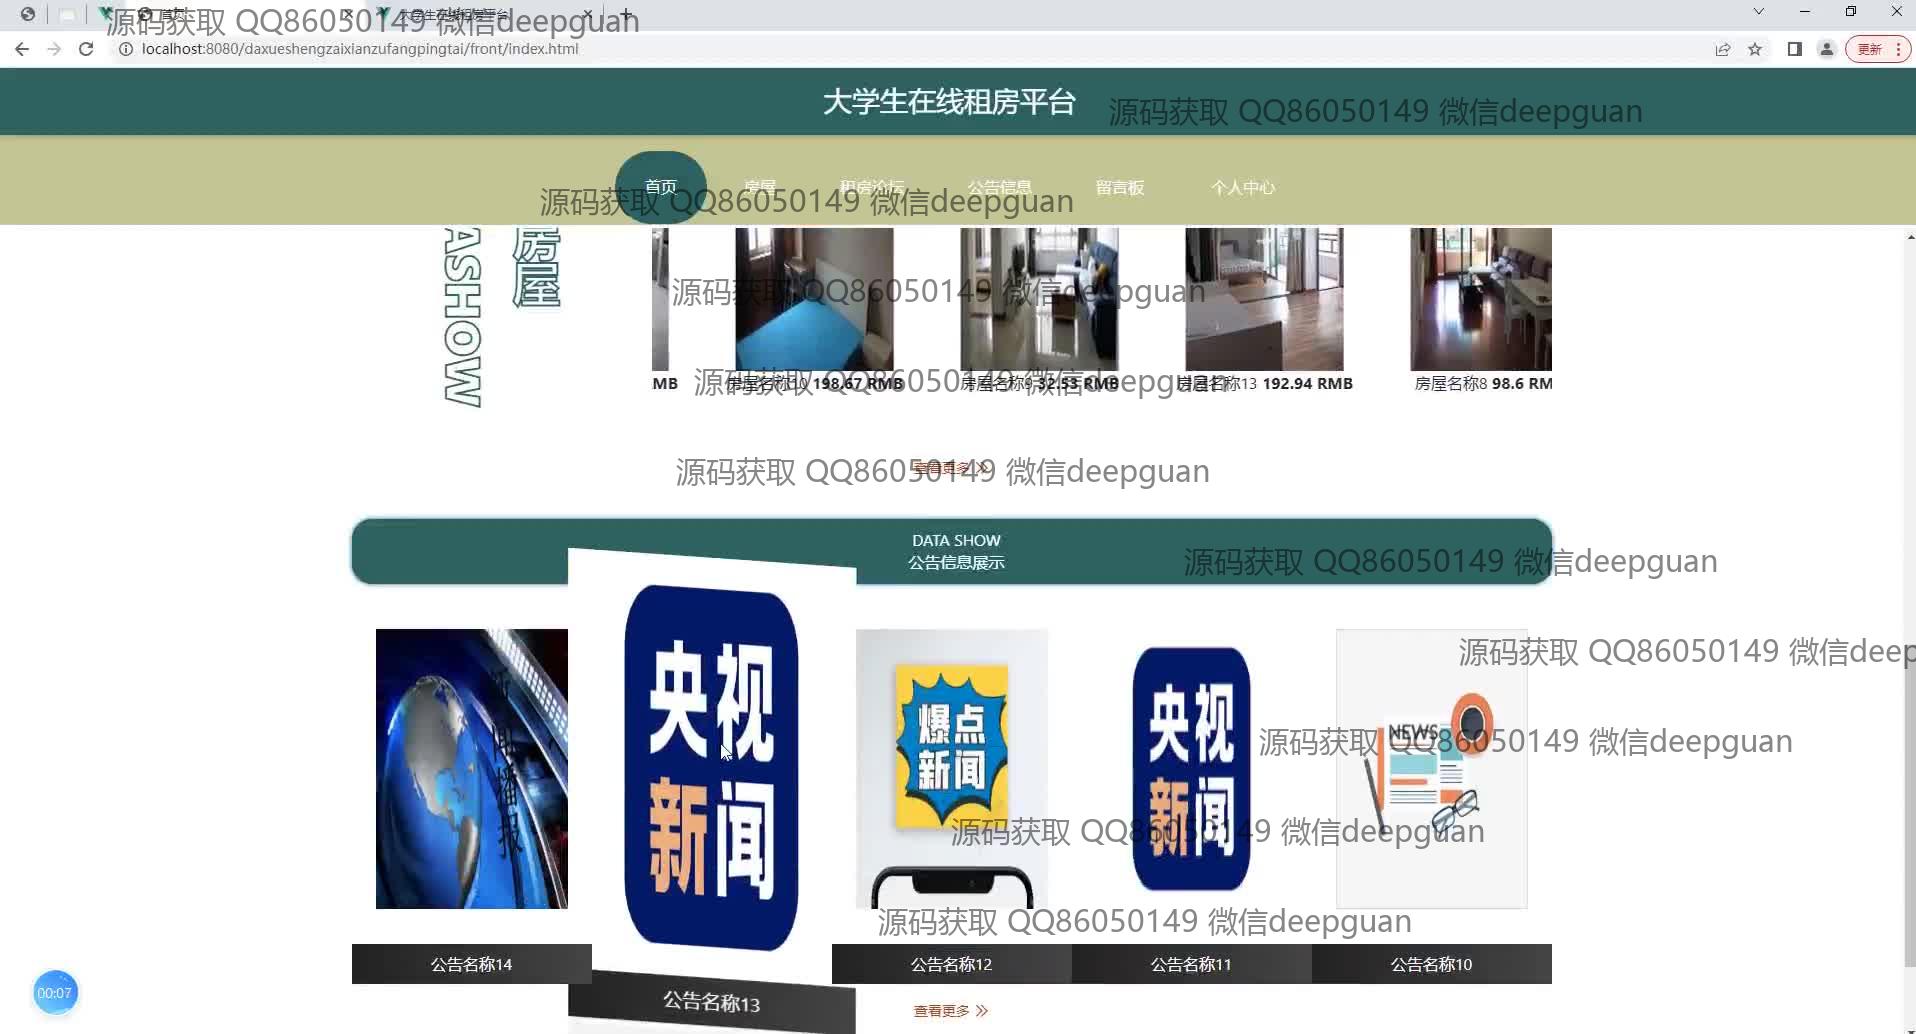Click the 公告信息展示 DATA SHOW banner
This screenshot has height=1034, width=1916.
(x=952, y=551)
